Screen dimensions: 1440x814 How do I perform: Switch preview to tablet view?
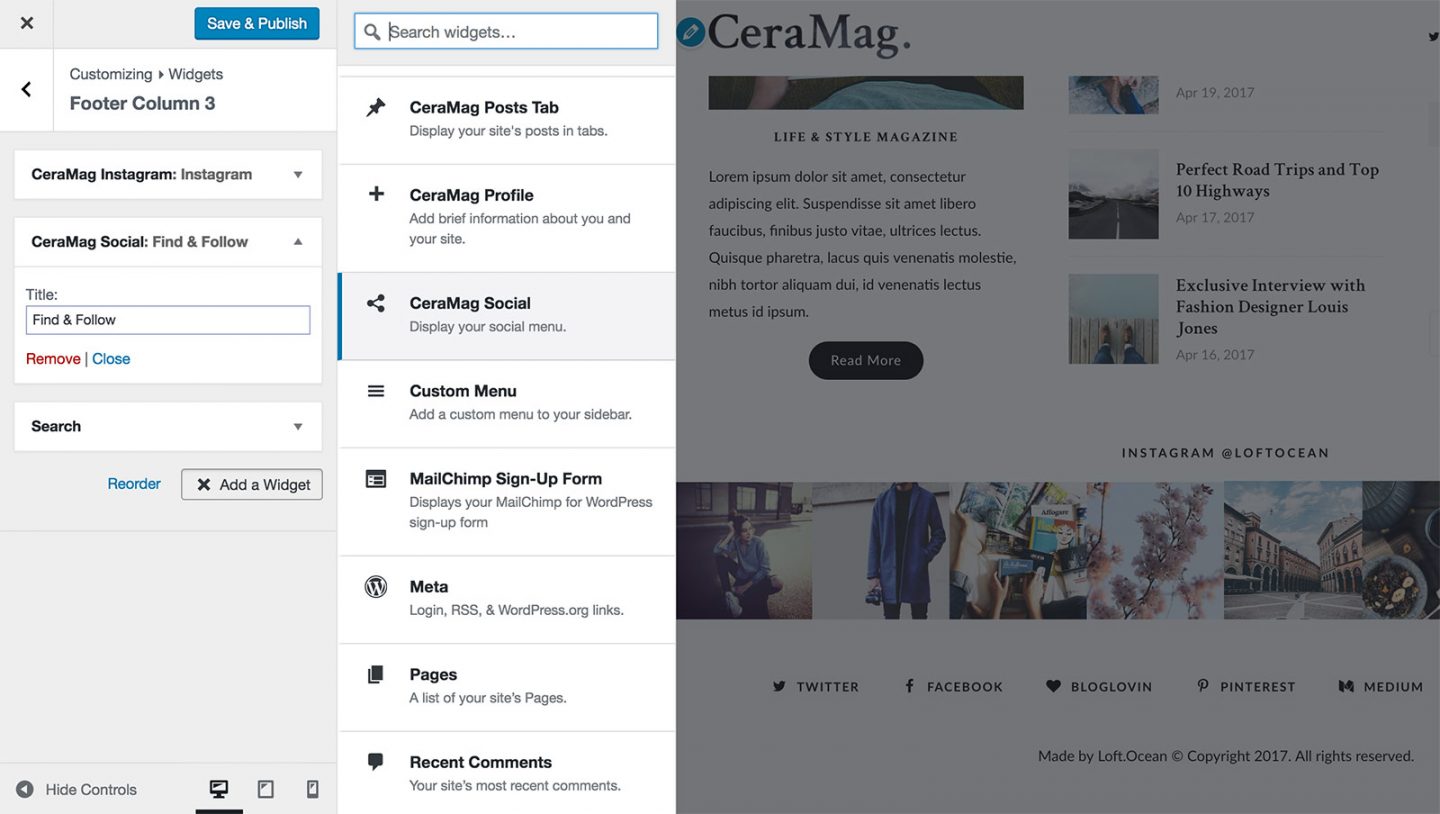tap(266, 789)
